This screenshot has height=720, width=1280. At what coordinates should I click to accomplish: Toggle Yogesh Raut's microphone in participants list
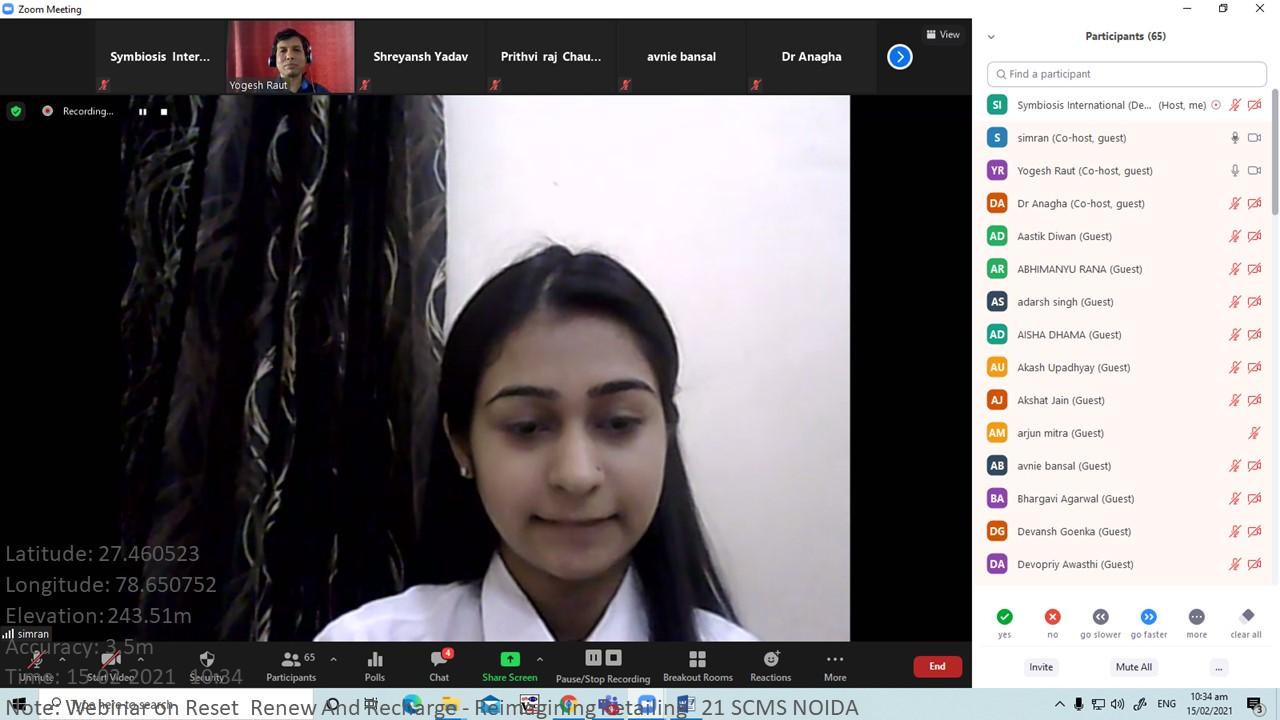click(x=1235, y=171)
